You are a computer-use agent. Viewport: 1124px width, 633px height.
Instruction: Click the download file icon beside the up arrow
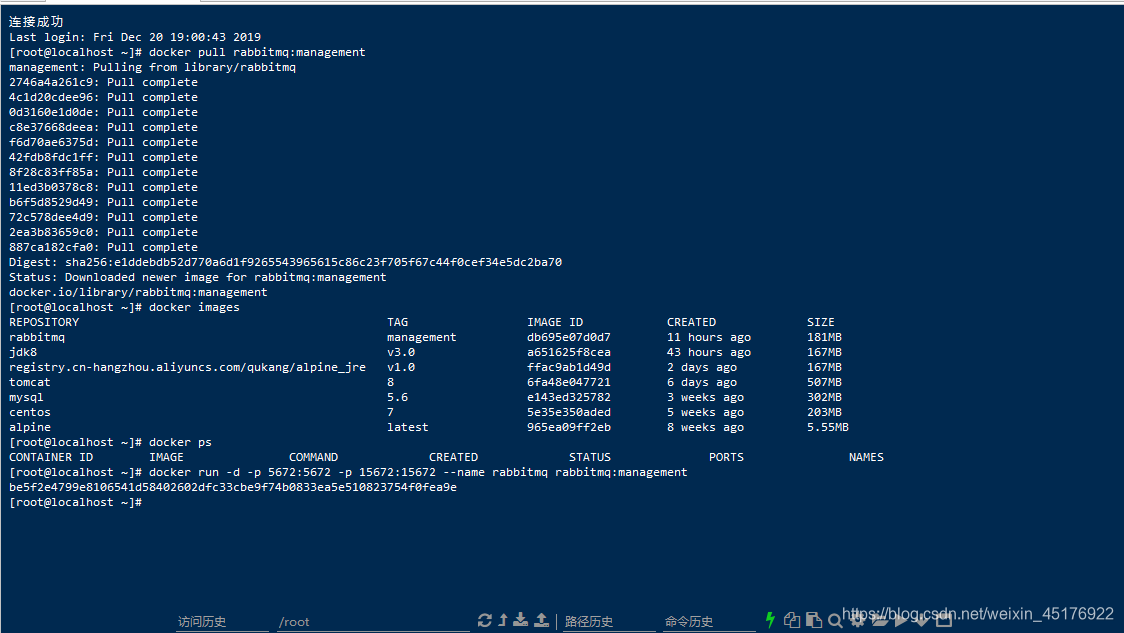coord(520,620)
